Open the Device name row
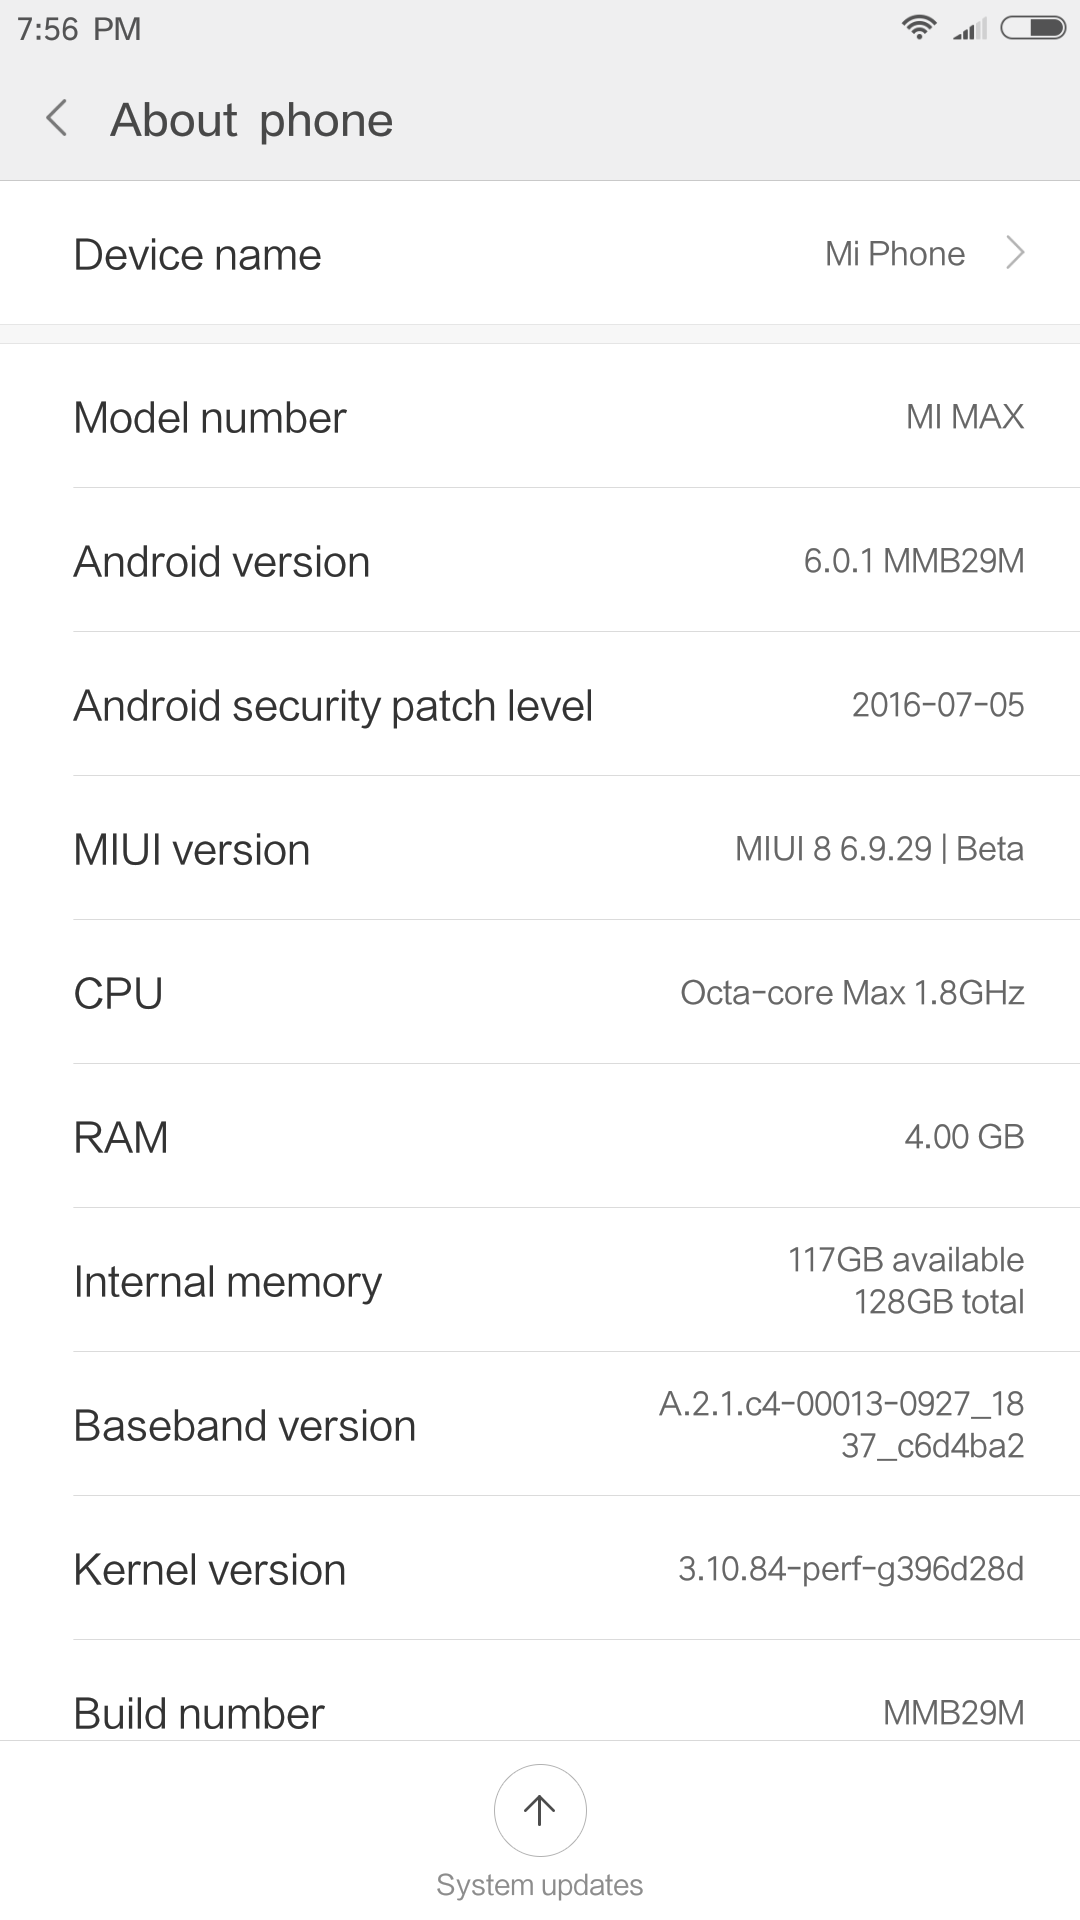The image size is (1080, 1920). click(540, 254)
